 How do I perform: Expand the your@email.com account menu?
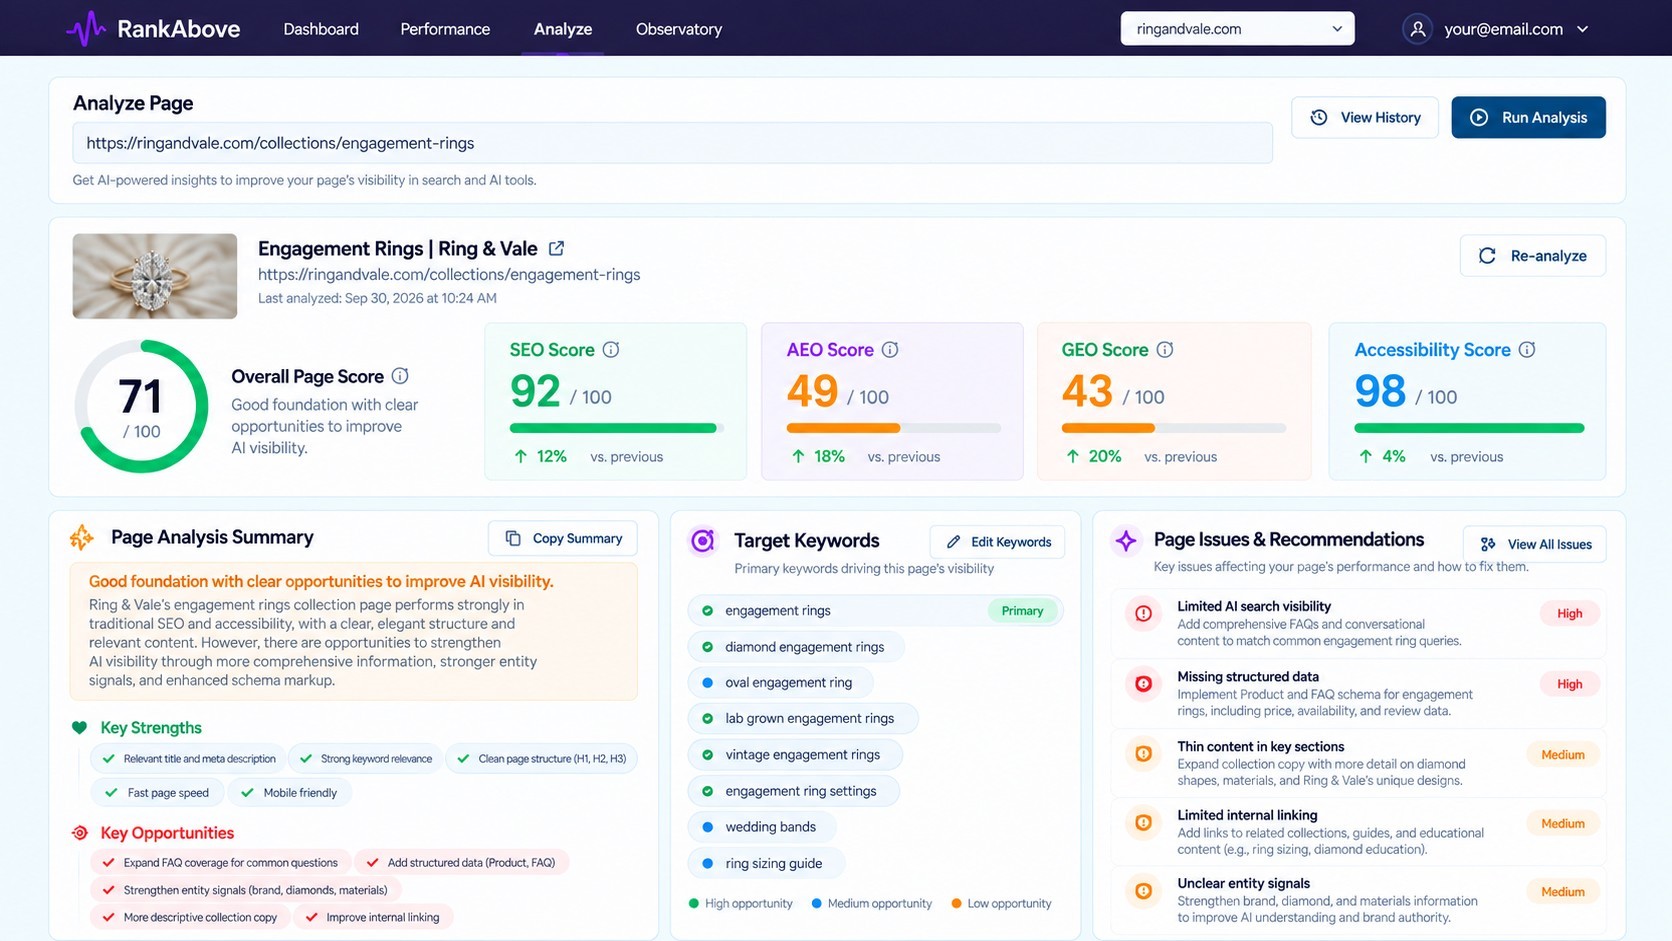point(1496,29)
